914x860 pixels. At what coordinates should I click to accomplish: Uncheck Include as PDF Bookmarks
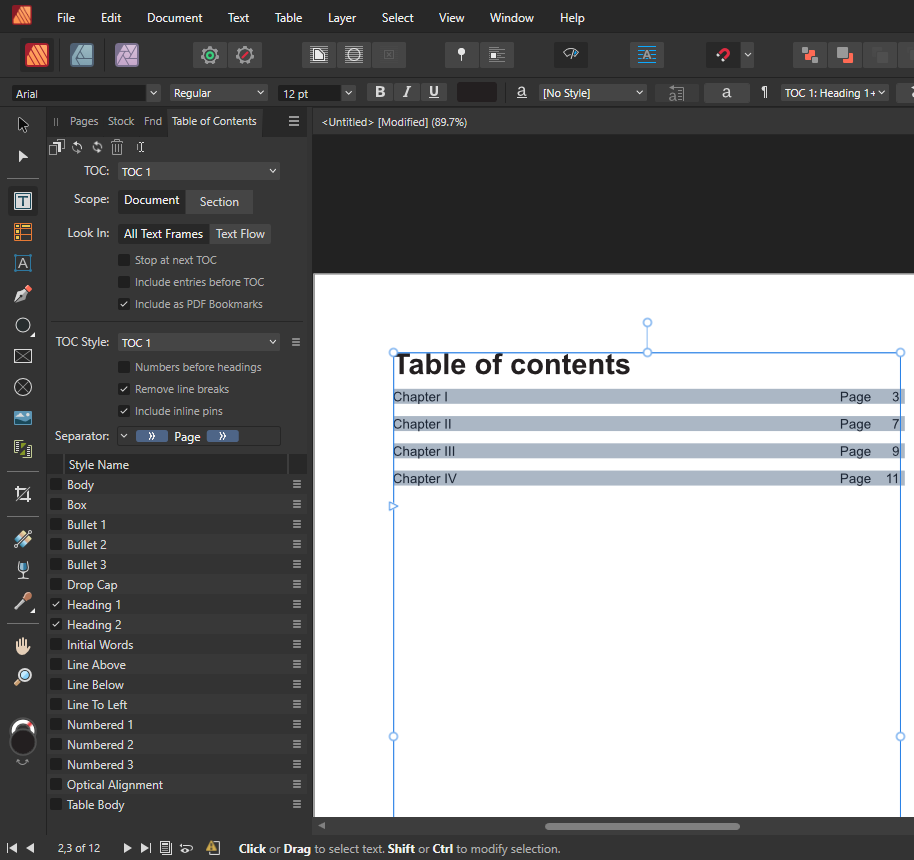124,304
